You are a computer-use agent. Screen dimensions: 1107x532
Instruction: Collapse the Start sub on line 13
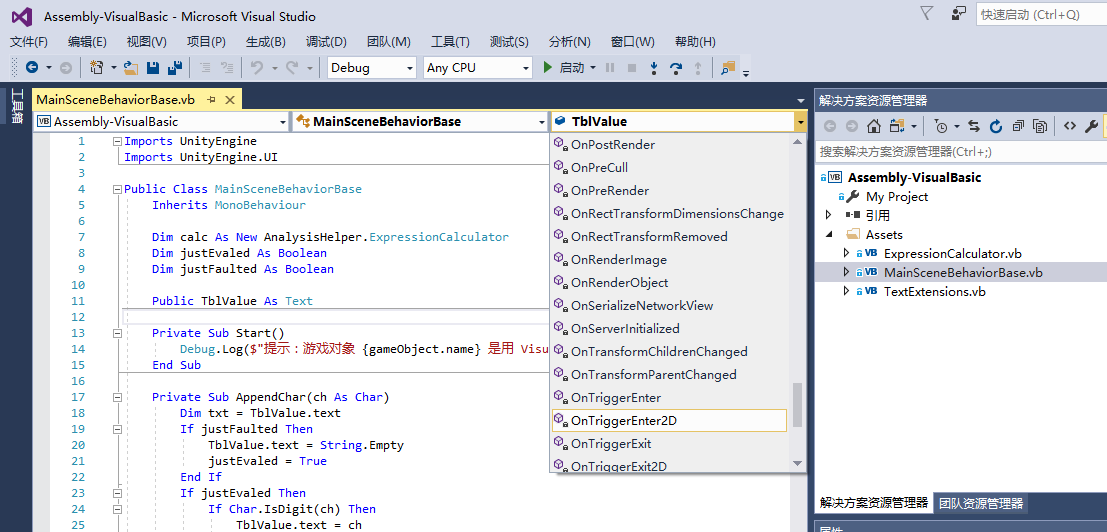117,333
